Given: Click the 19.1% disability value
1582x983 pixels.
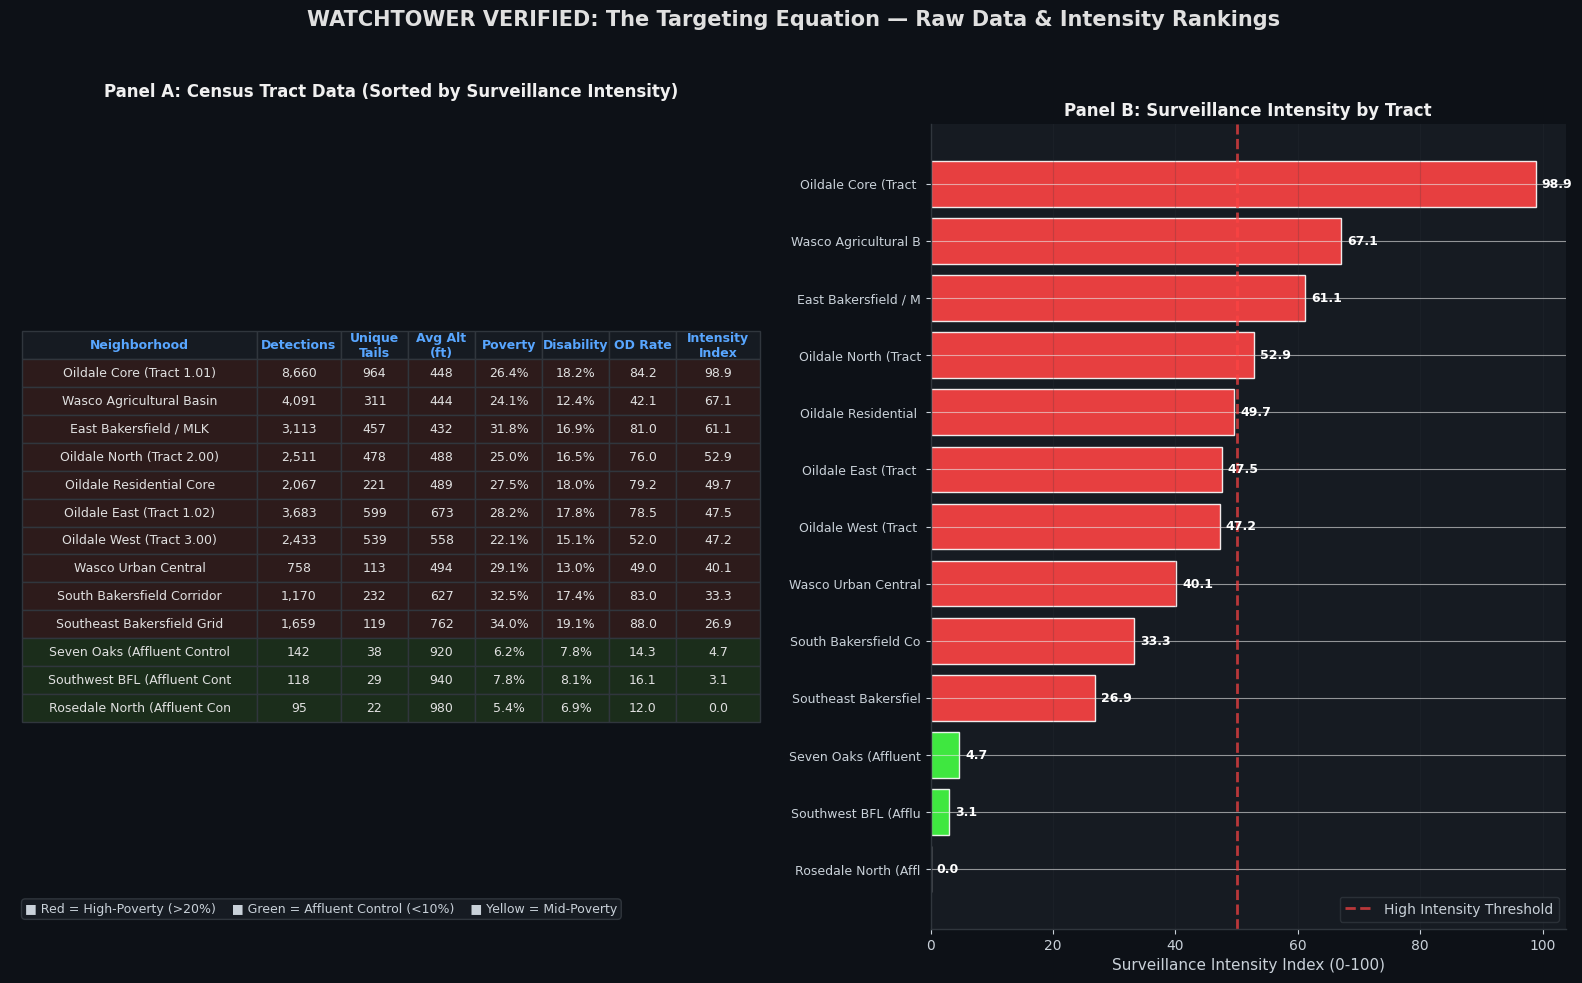Looking at the screenshot, I should point(575,624).
